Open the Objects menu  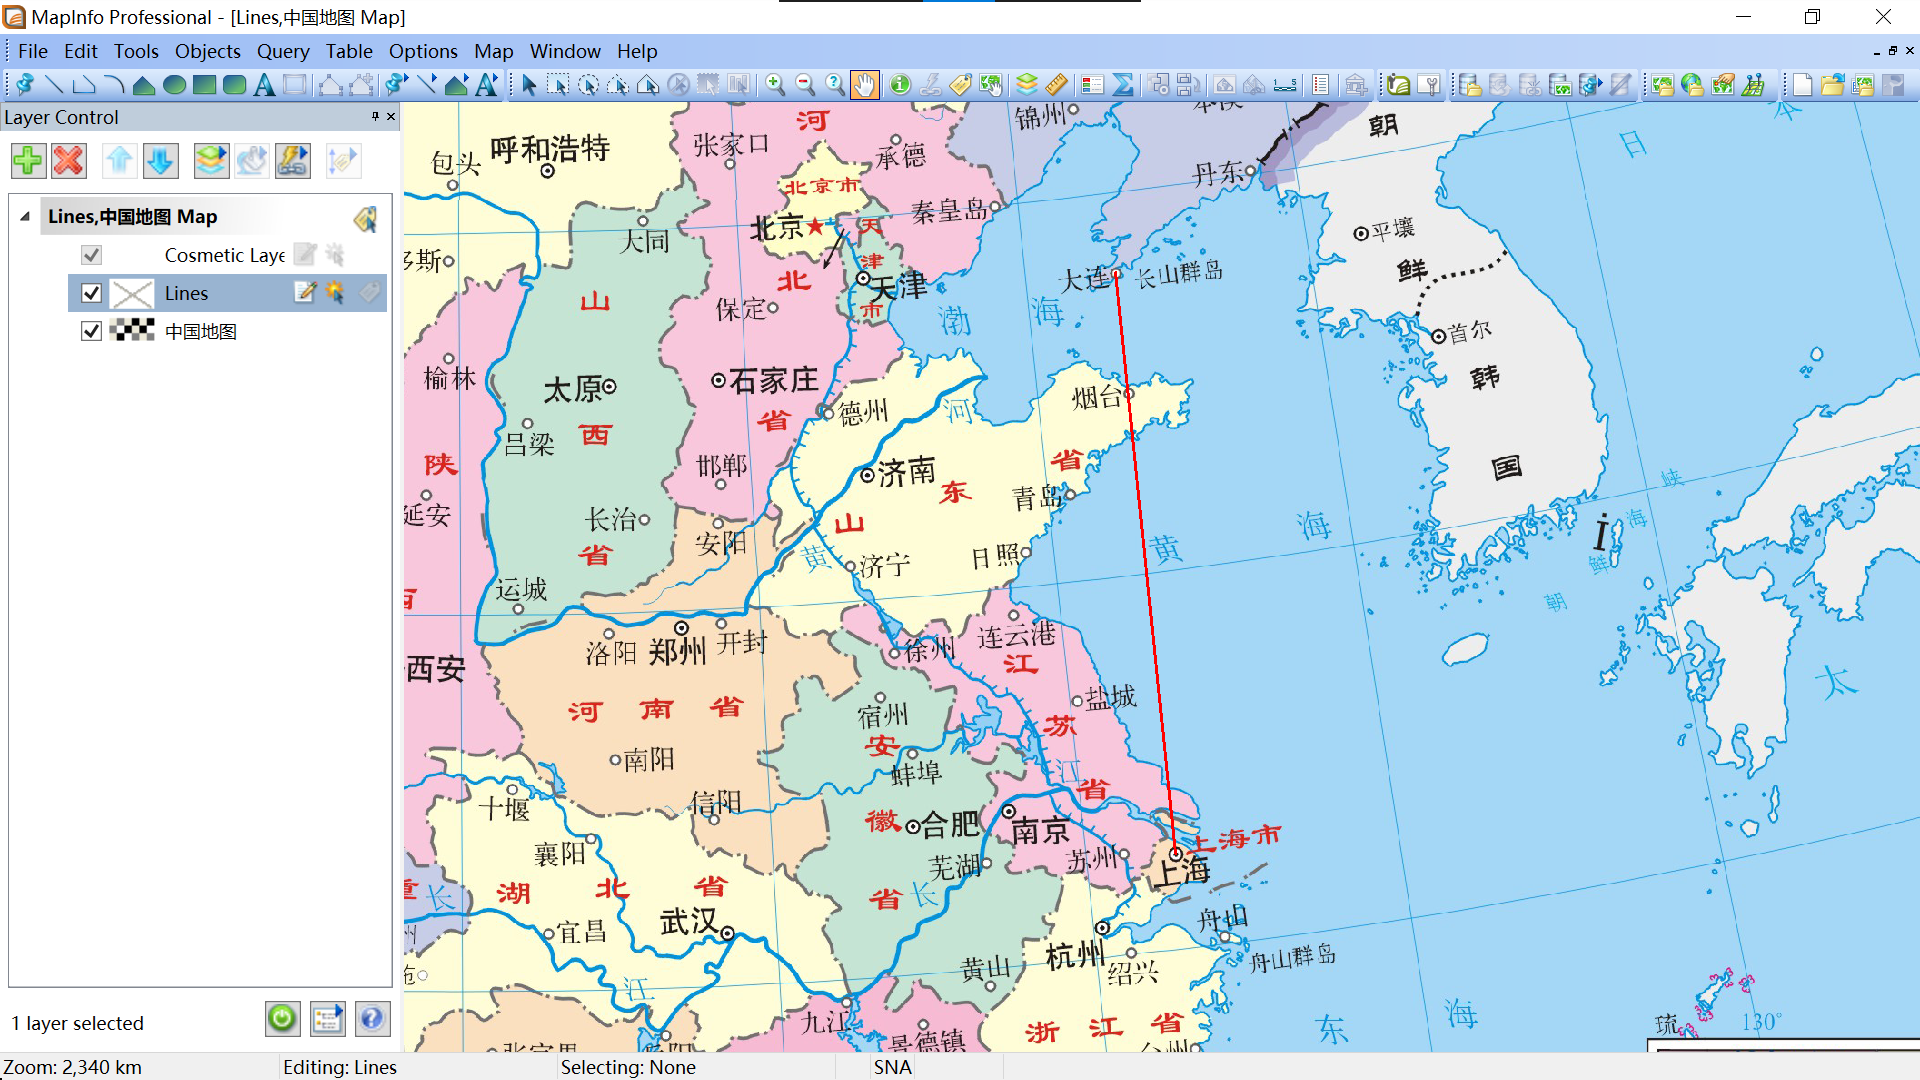coord(207,51)
